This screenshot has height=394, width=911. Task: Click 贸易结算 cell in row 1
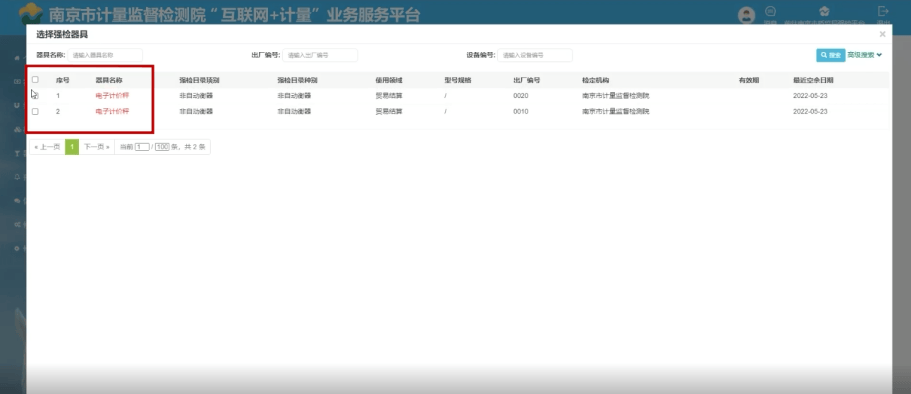tap(389, 95)
